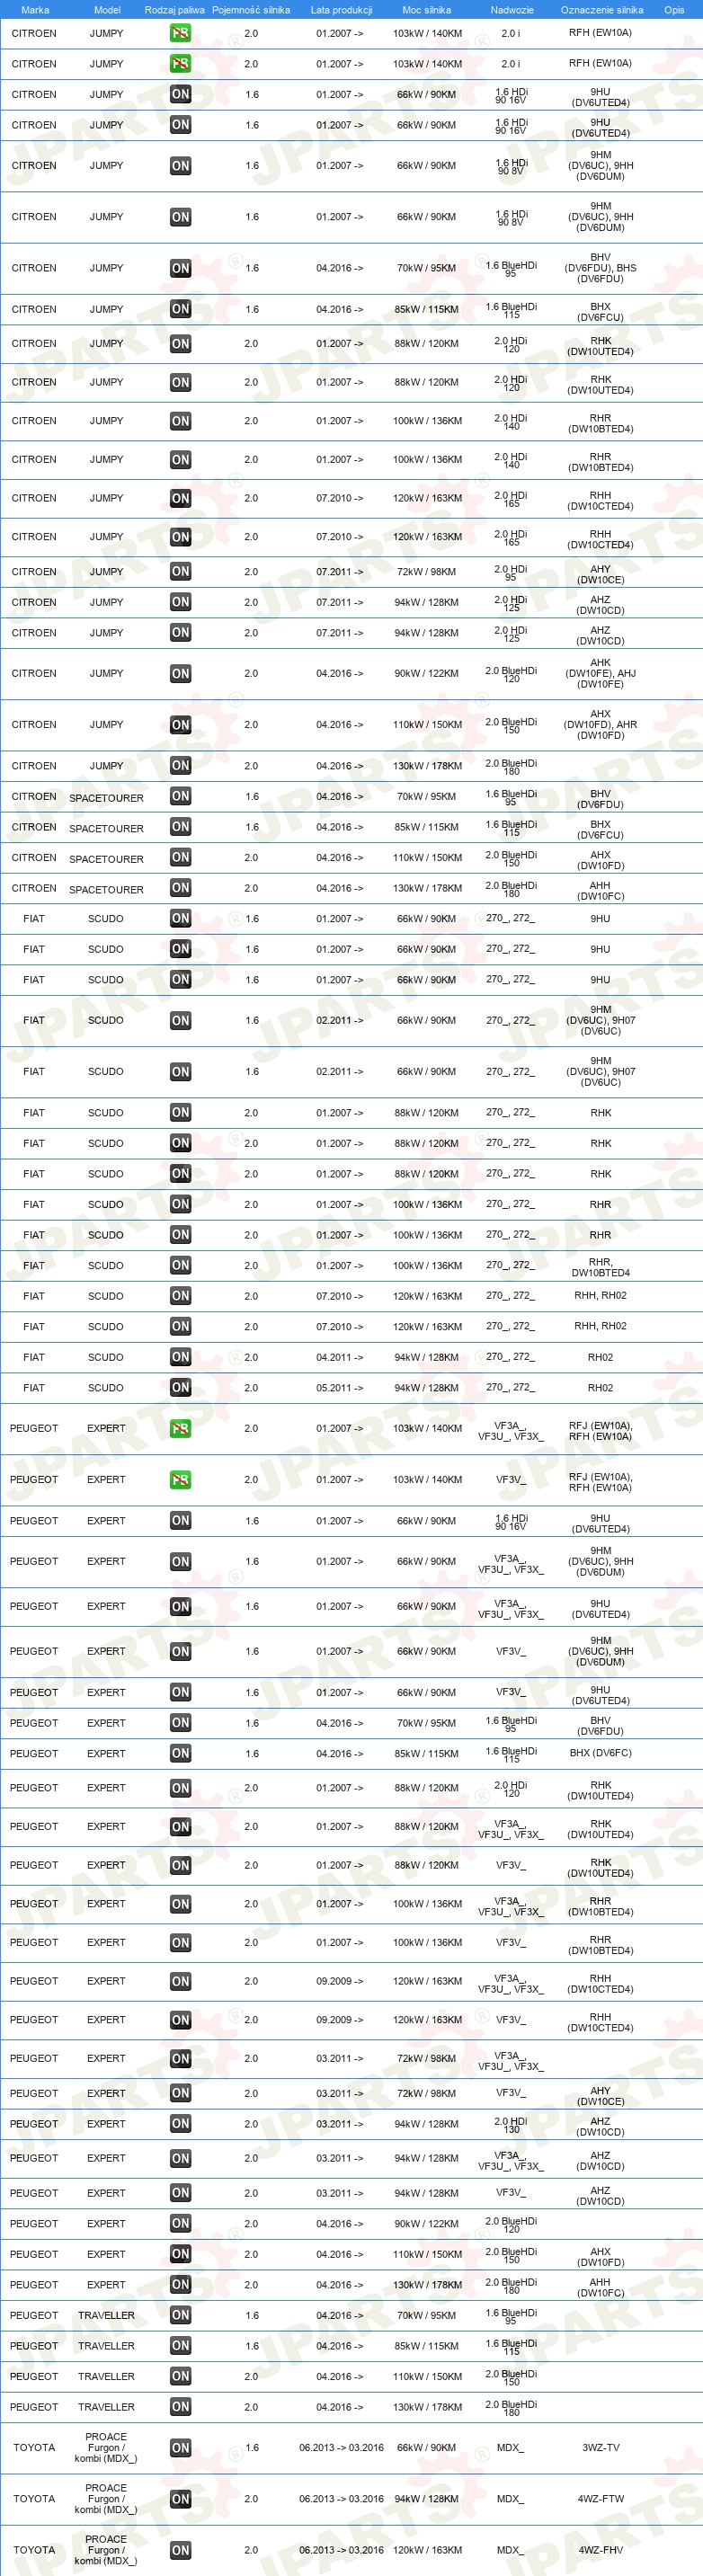The height and width of the screenshot is (2576, 703).
Task: Click ON fuel icon in Jumpy 72kW / 98KM row
Action: pyautogui.click(x=180, y=572)
